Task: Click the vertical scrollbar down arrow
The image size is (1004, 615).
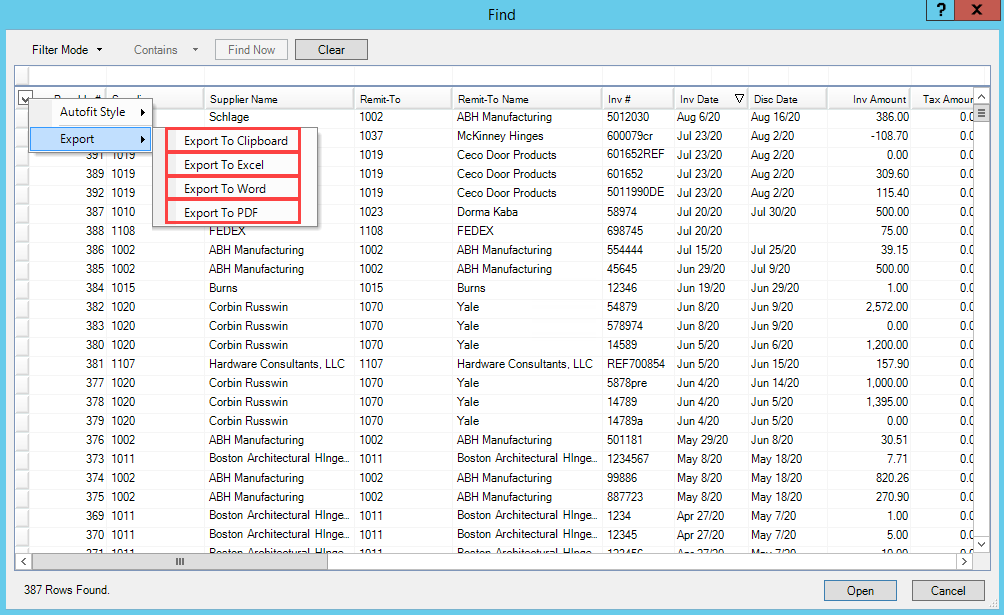Action: pyautogui.click(x=982, y=545)
